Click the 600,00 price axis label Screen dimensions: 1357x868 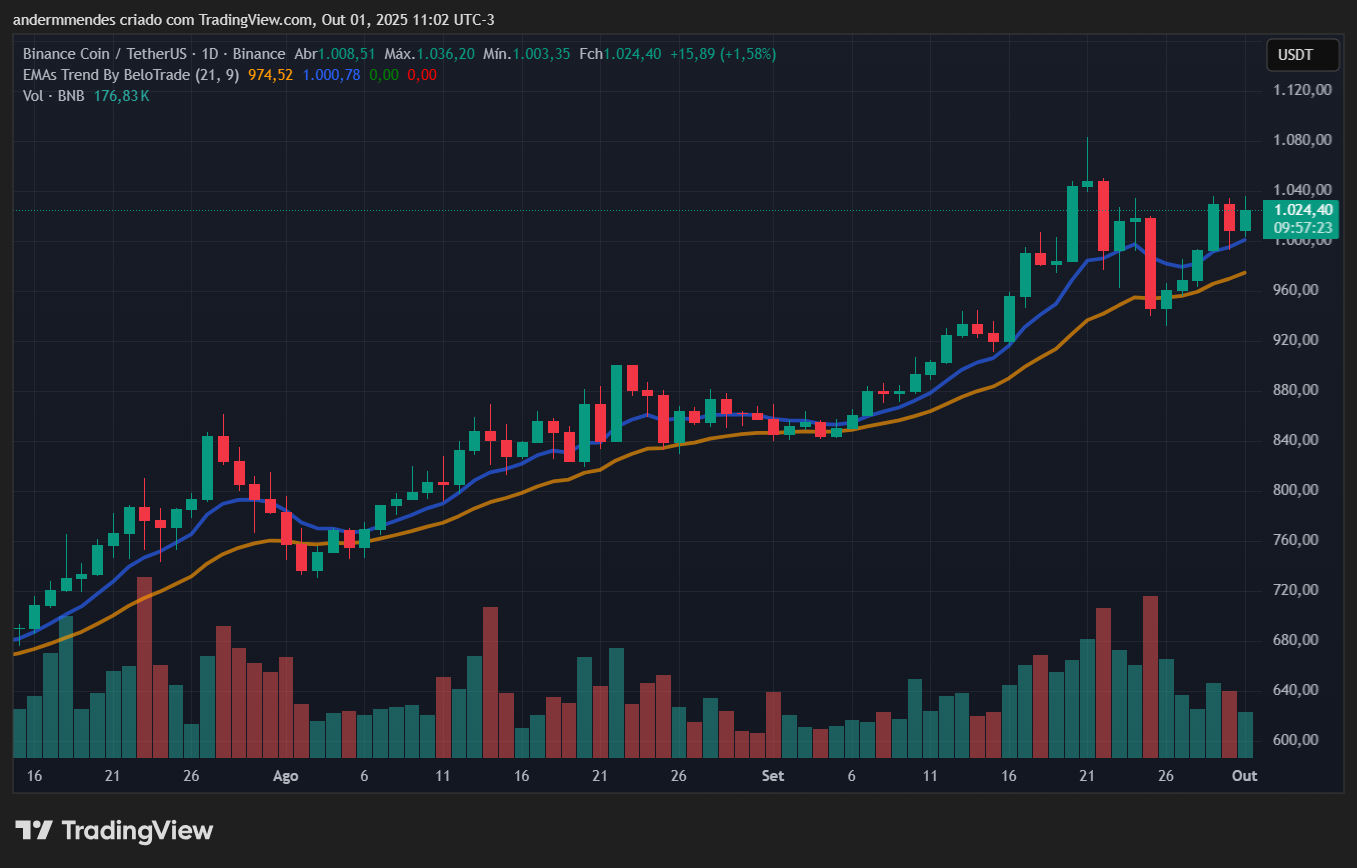(1301, 740)
